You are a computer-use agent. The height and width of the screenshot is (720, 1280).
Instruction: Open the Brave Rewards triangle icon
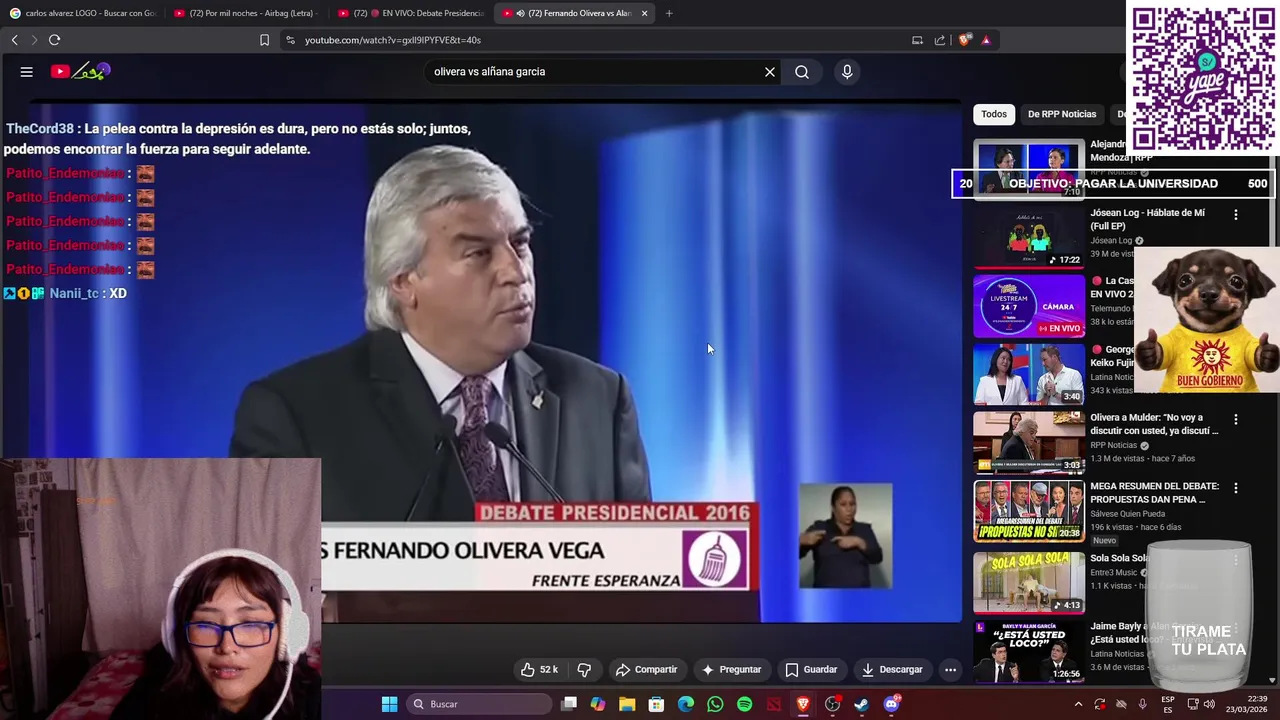coord(986,40)
